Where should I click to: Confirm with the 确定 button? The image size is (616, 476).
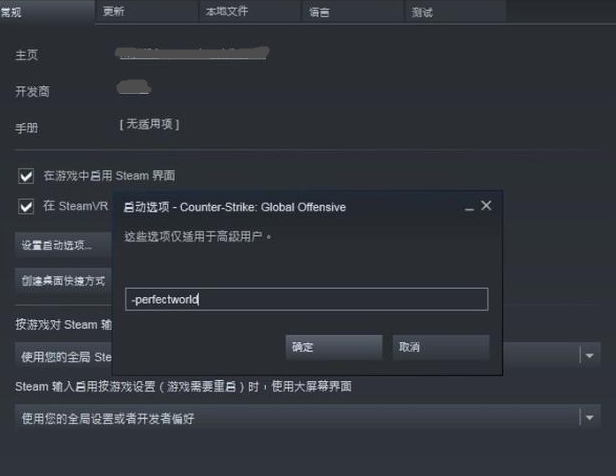(x=334, y=347)
